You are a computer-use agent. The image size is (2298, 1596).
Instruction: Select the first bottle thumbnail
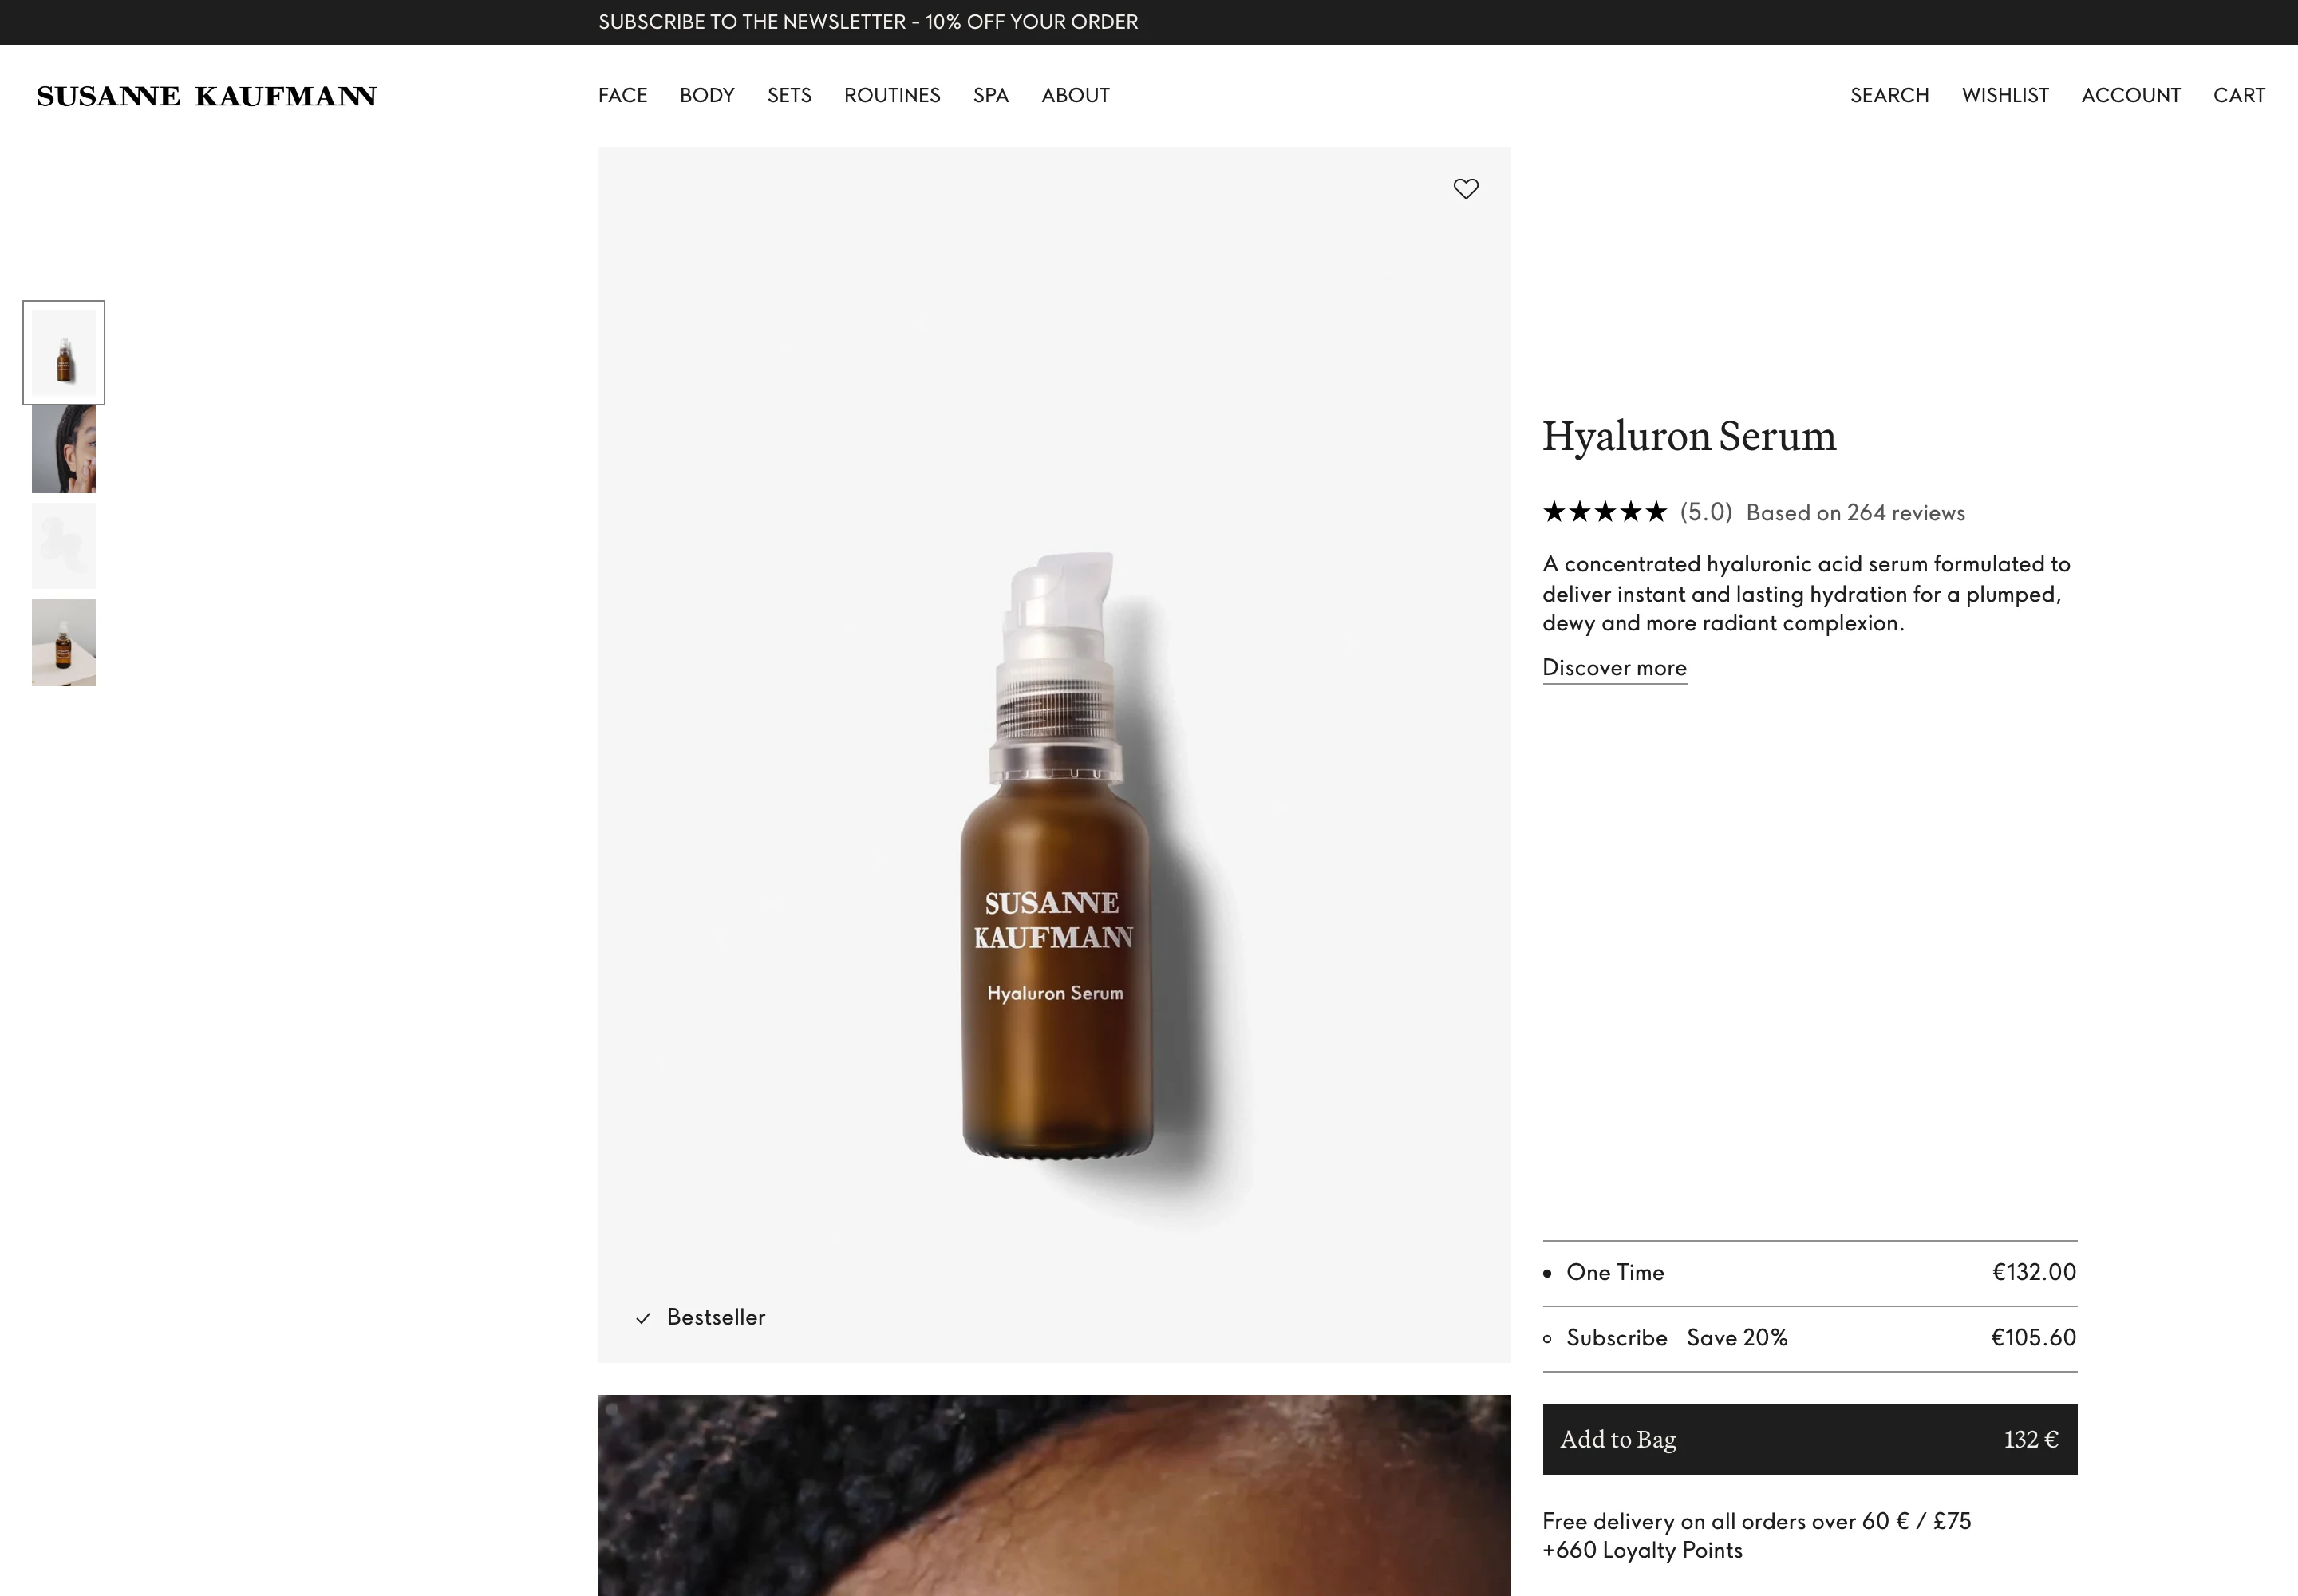(64, 353)
